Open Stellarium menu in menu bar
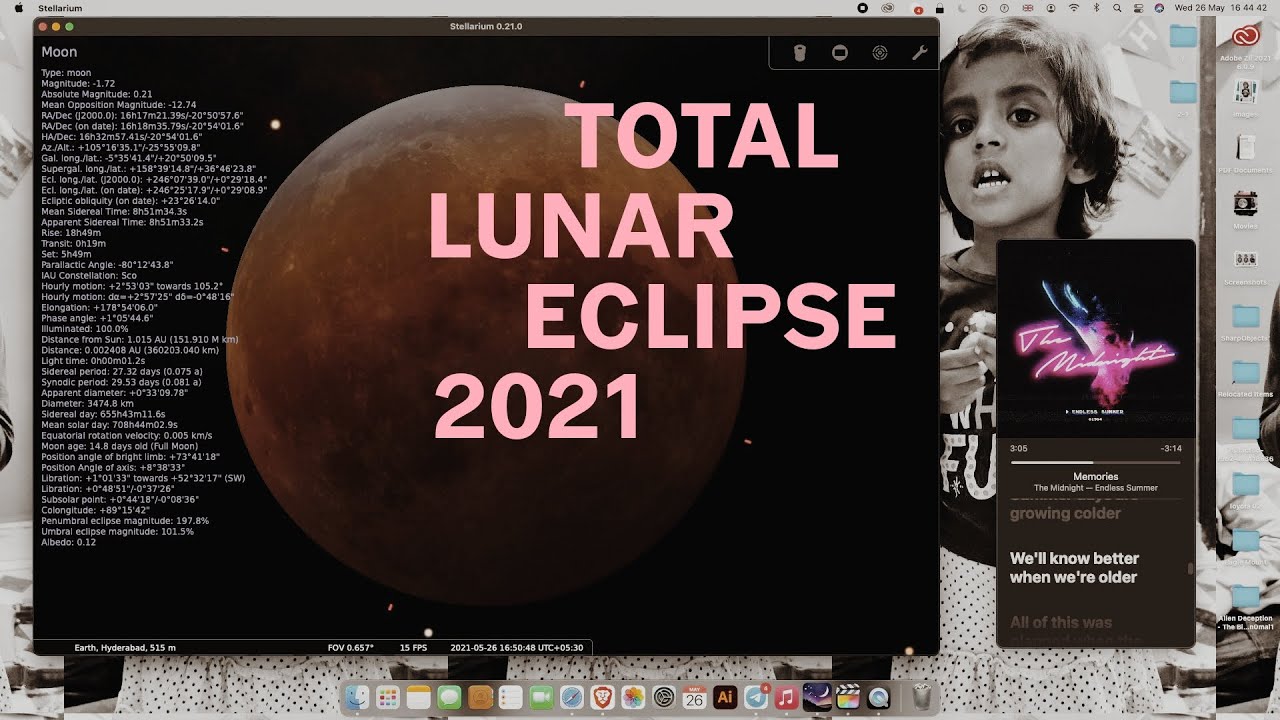1280x720 pixels. pos(60,7)
